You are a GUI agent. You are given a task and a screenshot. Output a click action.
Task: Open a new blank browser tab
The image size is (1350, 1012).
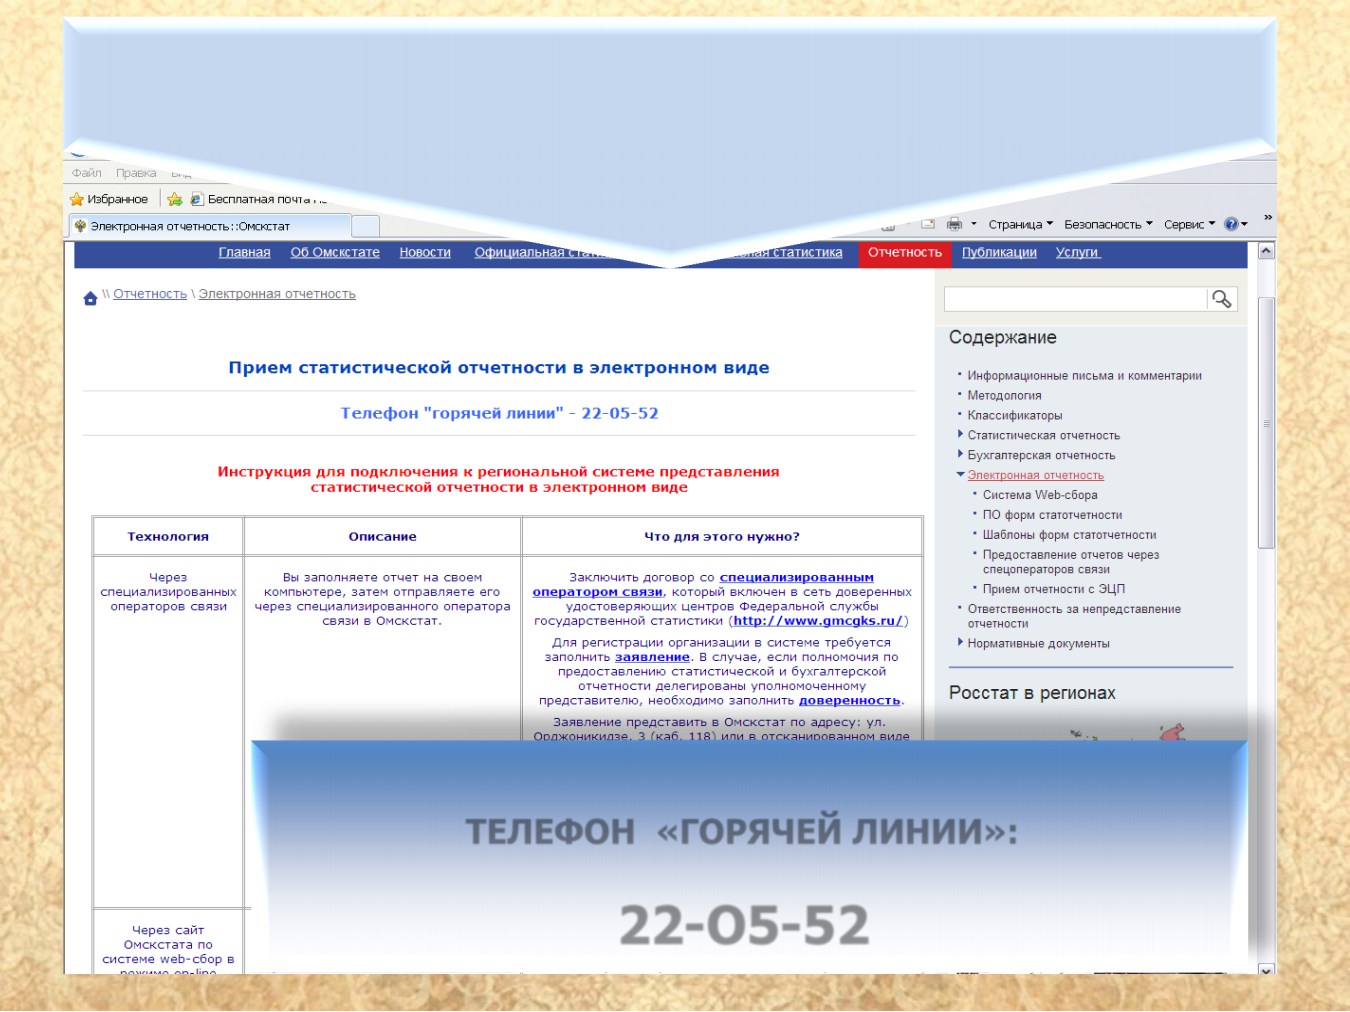click(366, 226)
